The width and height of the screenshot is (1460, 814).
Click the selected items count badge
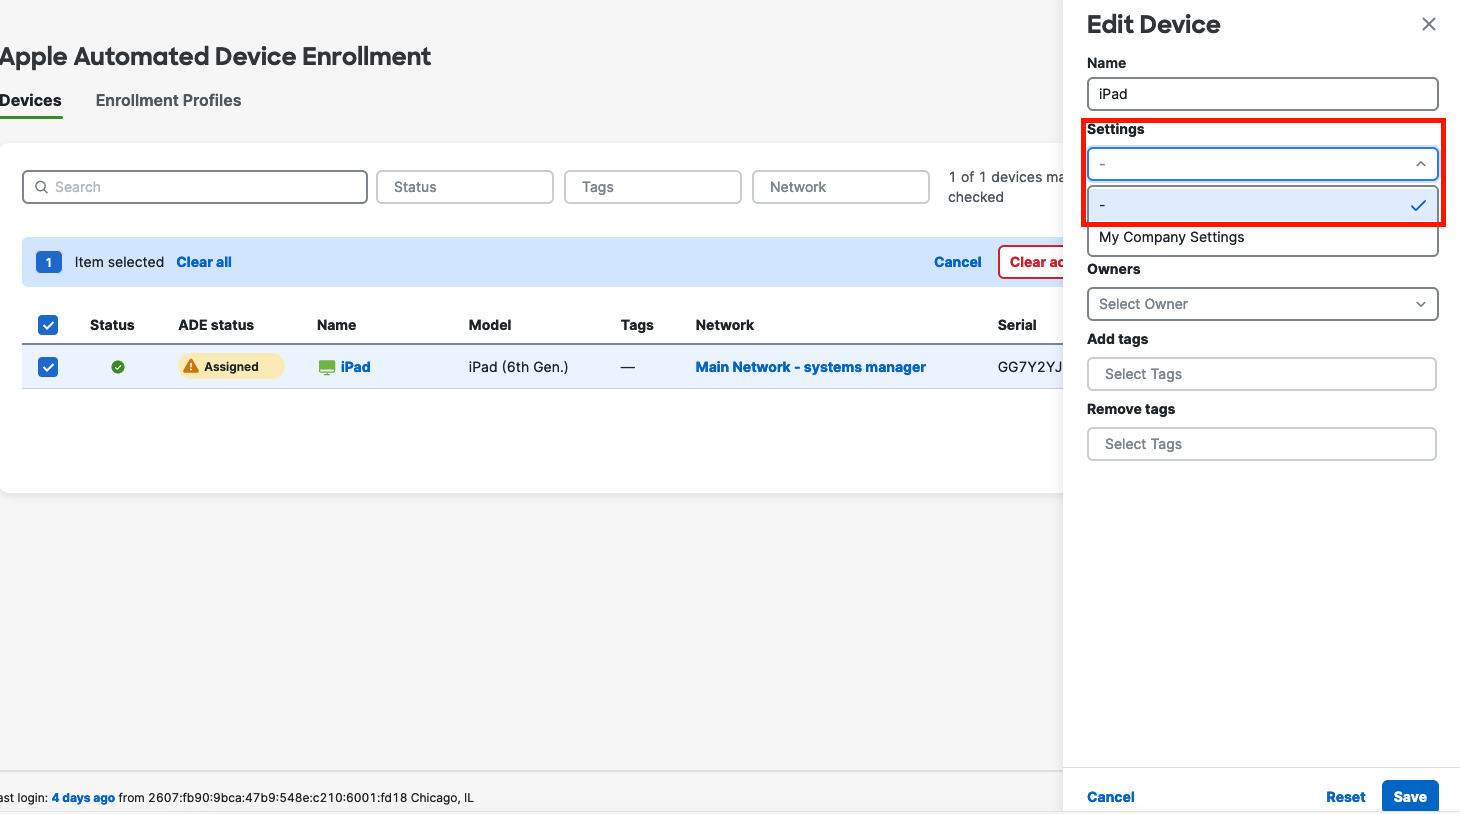click(x=48, y=262)
